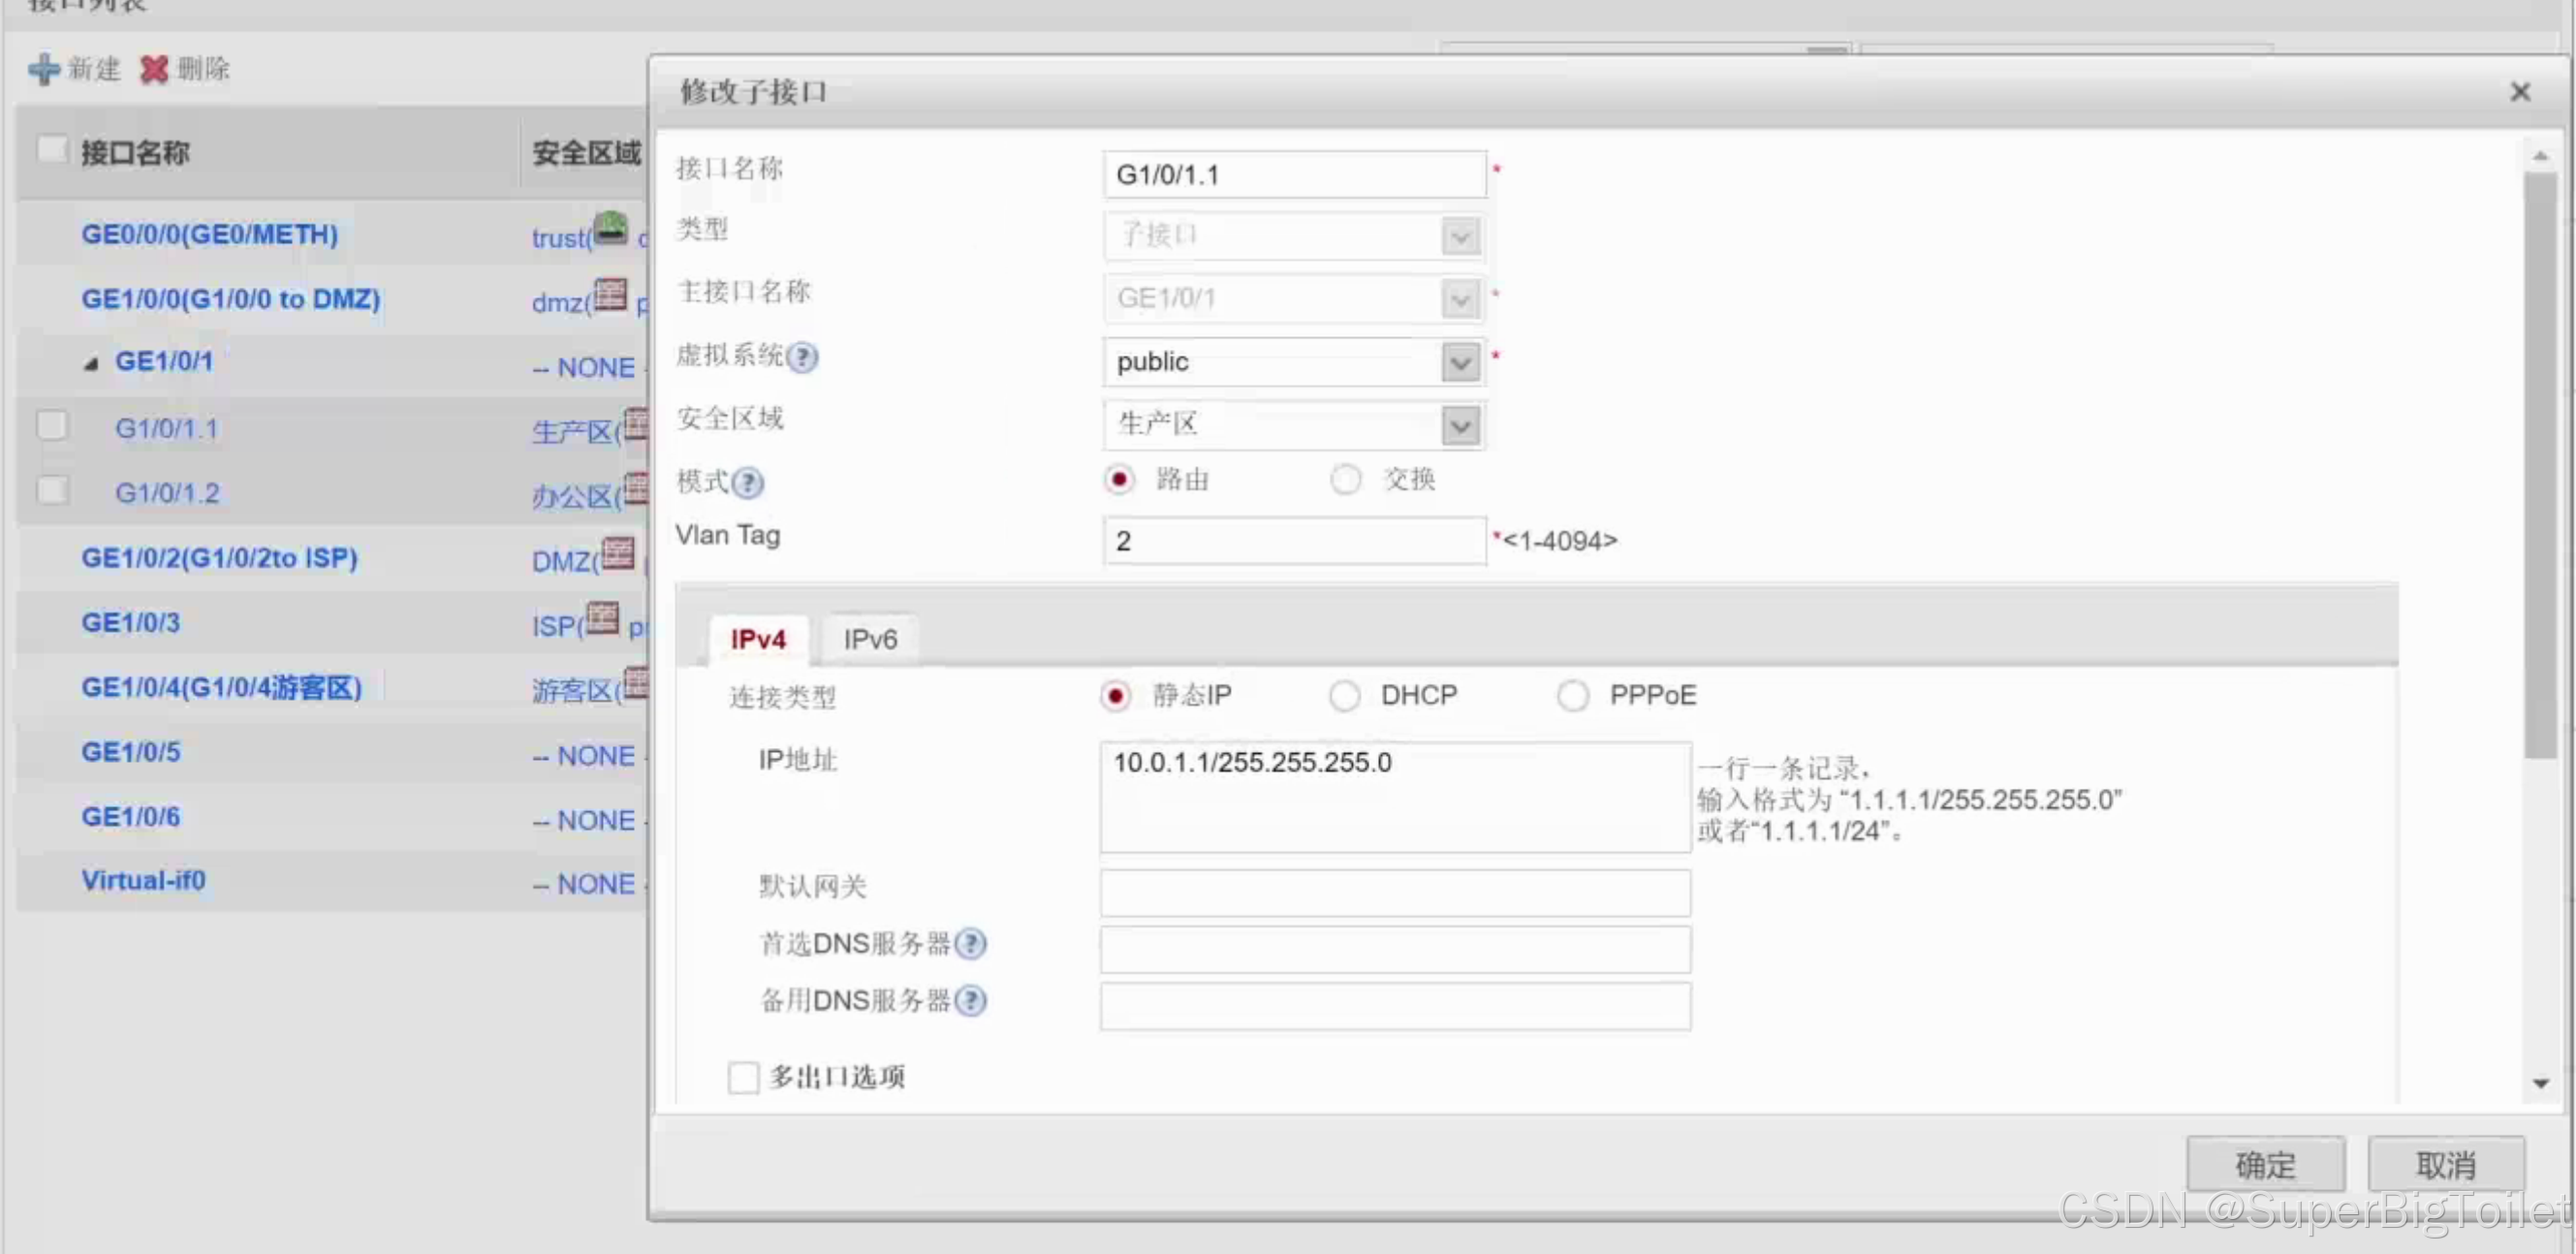This screenshot has height=1254, width=2576.
Task: Open the GE1/0/0(G1/0/0 to DMZ) link
Action: tap(231, 299)
